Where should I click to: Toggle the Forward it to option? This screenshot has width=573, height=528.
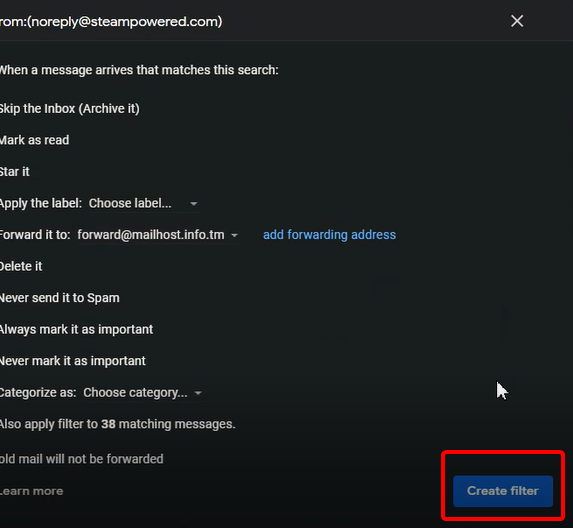[35, 235]
